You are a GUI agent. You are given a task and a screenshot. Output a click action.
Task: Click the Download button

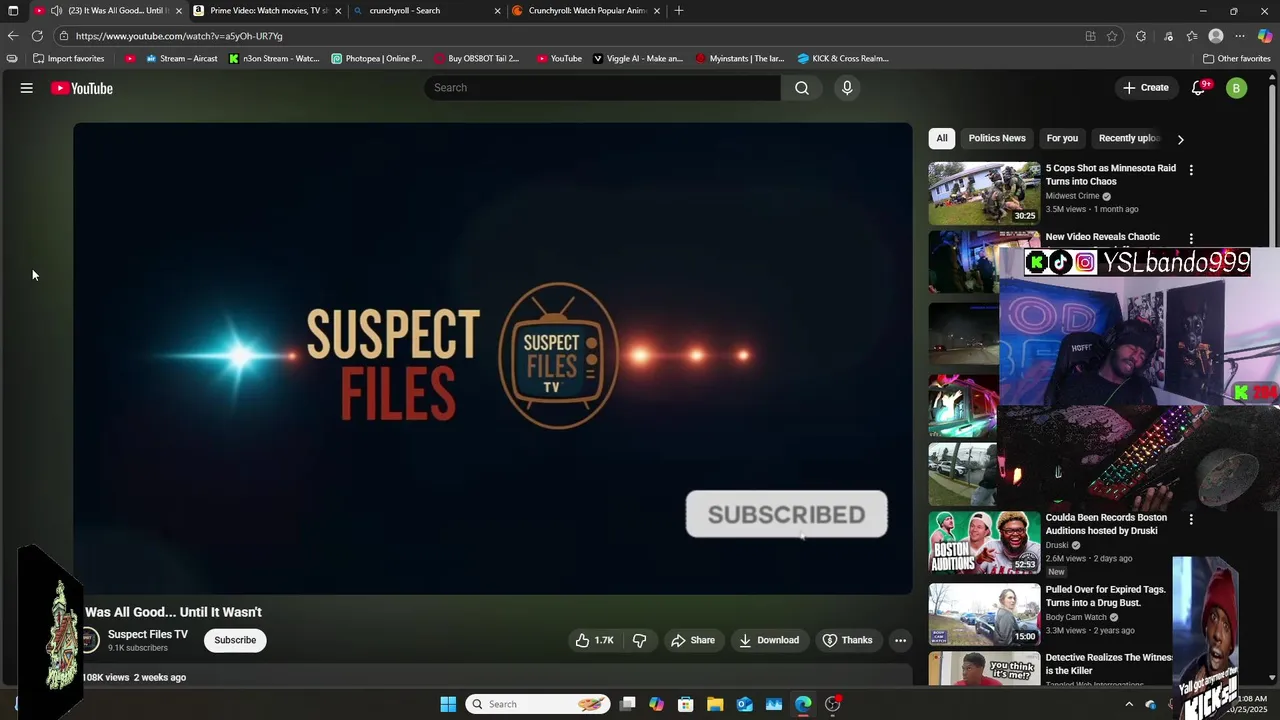(769, 640)
